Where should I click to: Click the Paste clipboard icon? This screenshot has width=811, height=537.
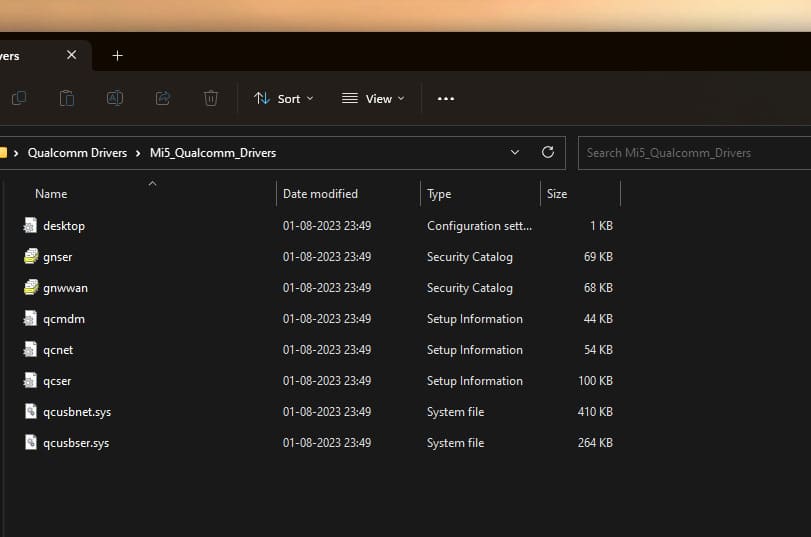pos(67,98)
